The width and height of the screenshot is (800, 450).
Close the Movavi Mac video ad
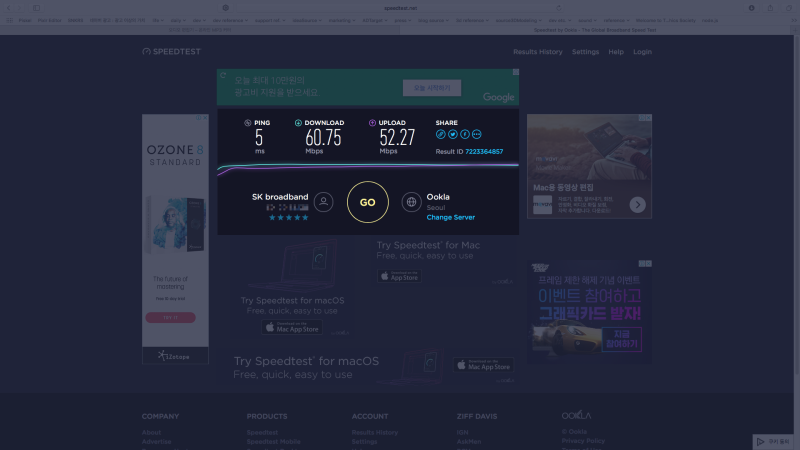(648, 118)
